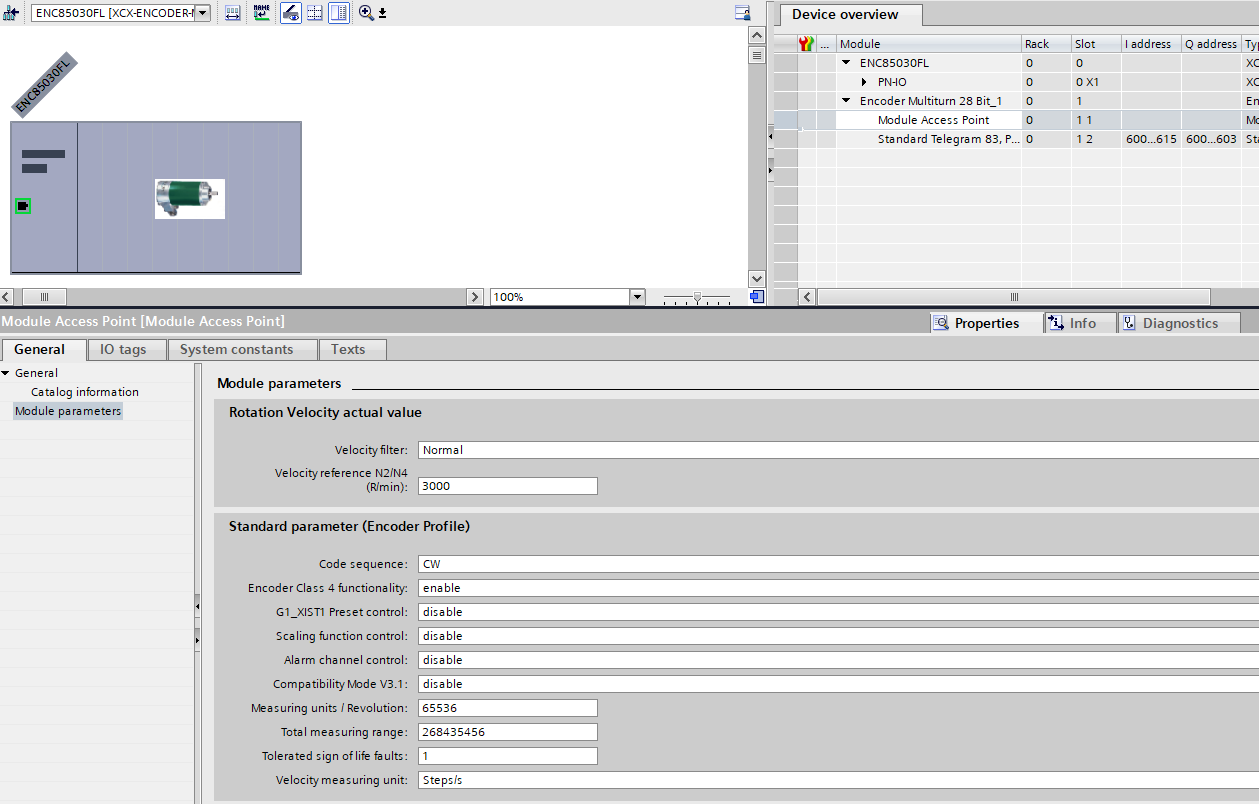Image resolution: width=1259 pixels, height=804 pixels.
Task: Open the Diagnostics tab
Action: click(1179, 323)
